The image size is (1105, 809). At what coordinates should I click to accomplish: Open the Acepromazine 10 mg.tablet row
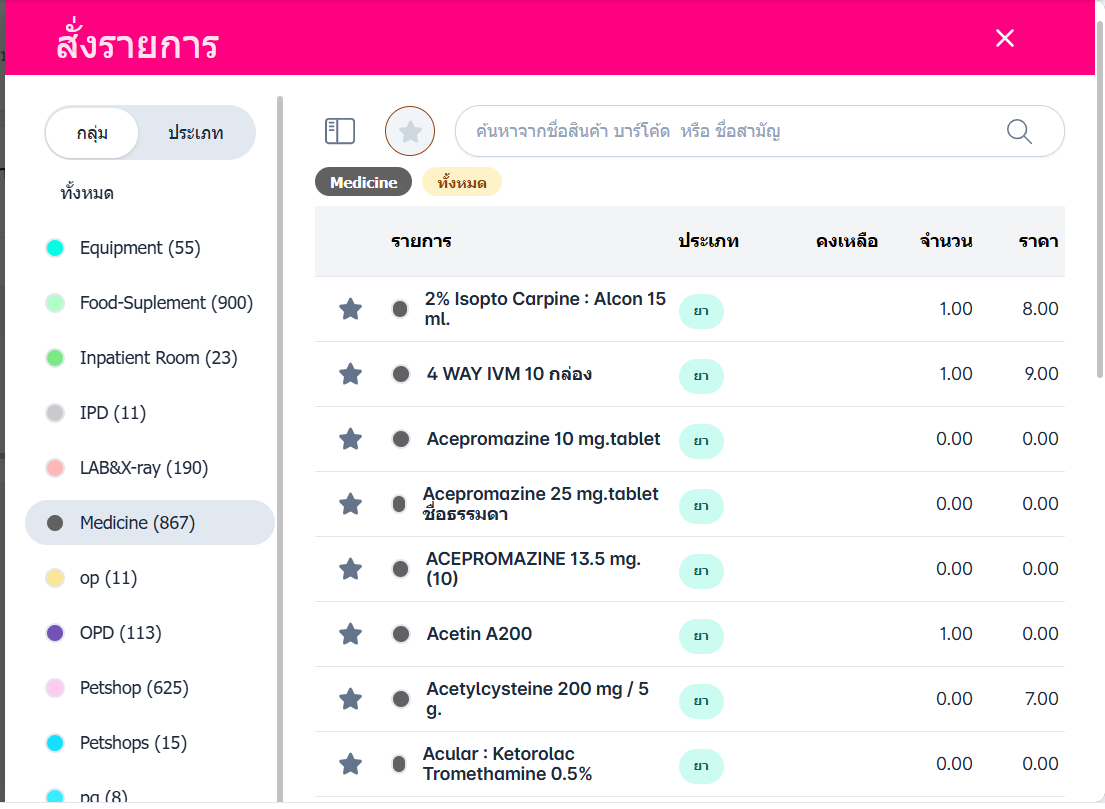click(689, 439)
